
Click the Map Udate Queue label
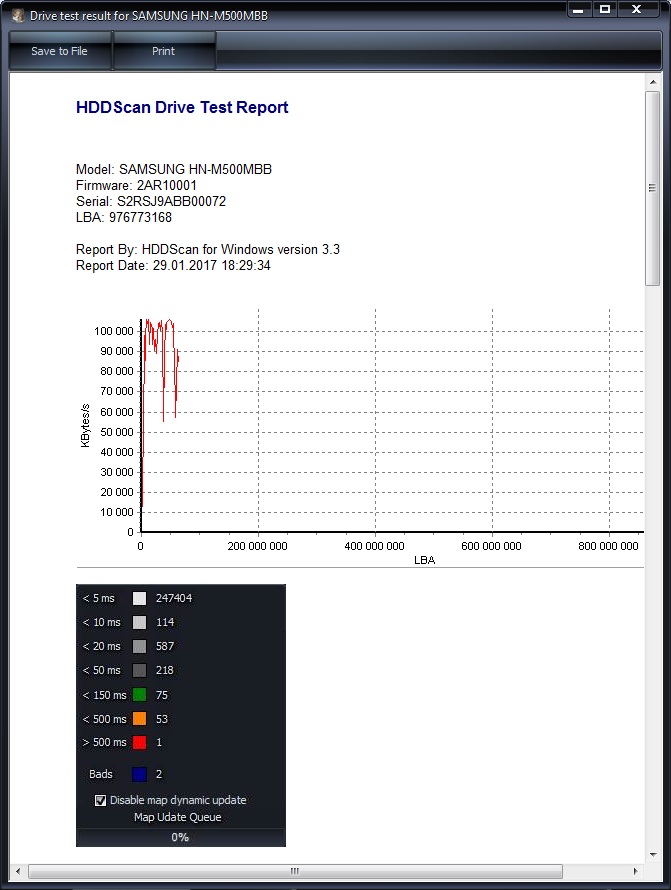point(178,817)
